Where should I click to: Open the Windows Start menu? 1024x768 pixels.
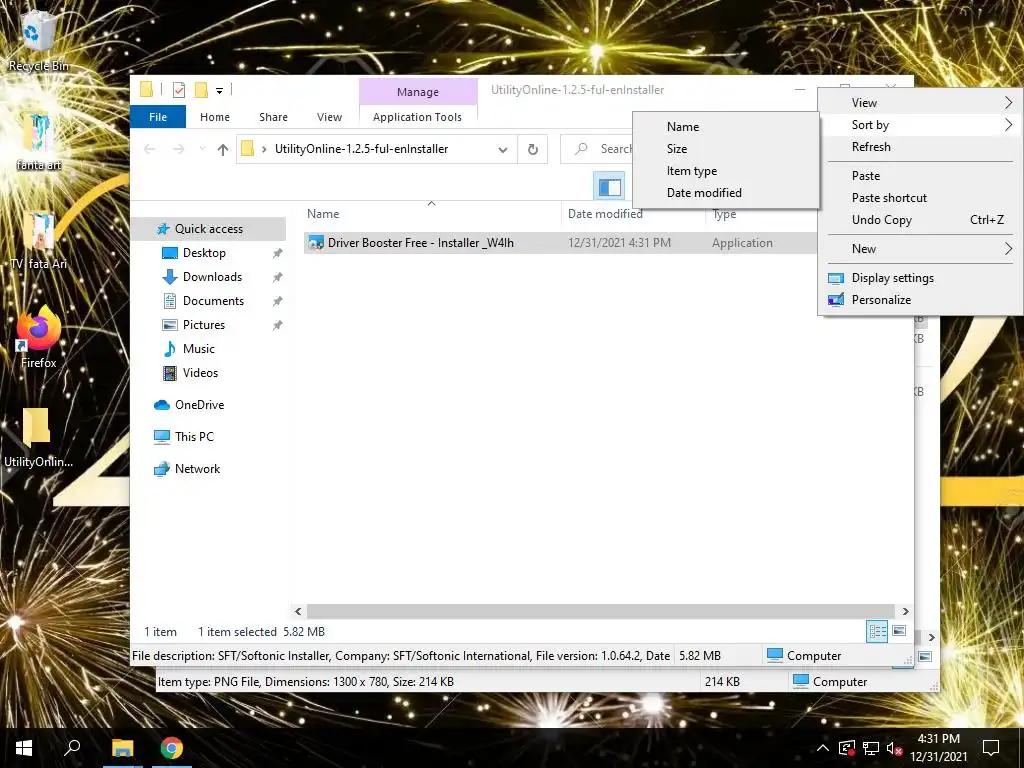tap(24, 748)
